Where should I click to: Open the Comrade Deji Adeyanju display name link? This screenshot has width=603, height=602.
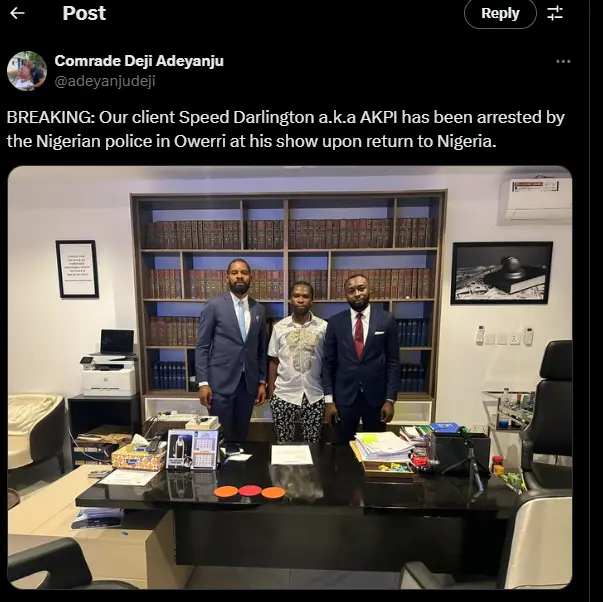click(139, 61)
